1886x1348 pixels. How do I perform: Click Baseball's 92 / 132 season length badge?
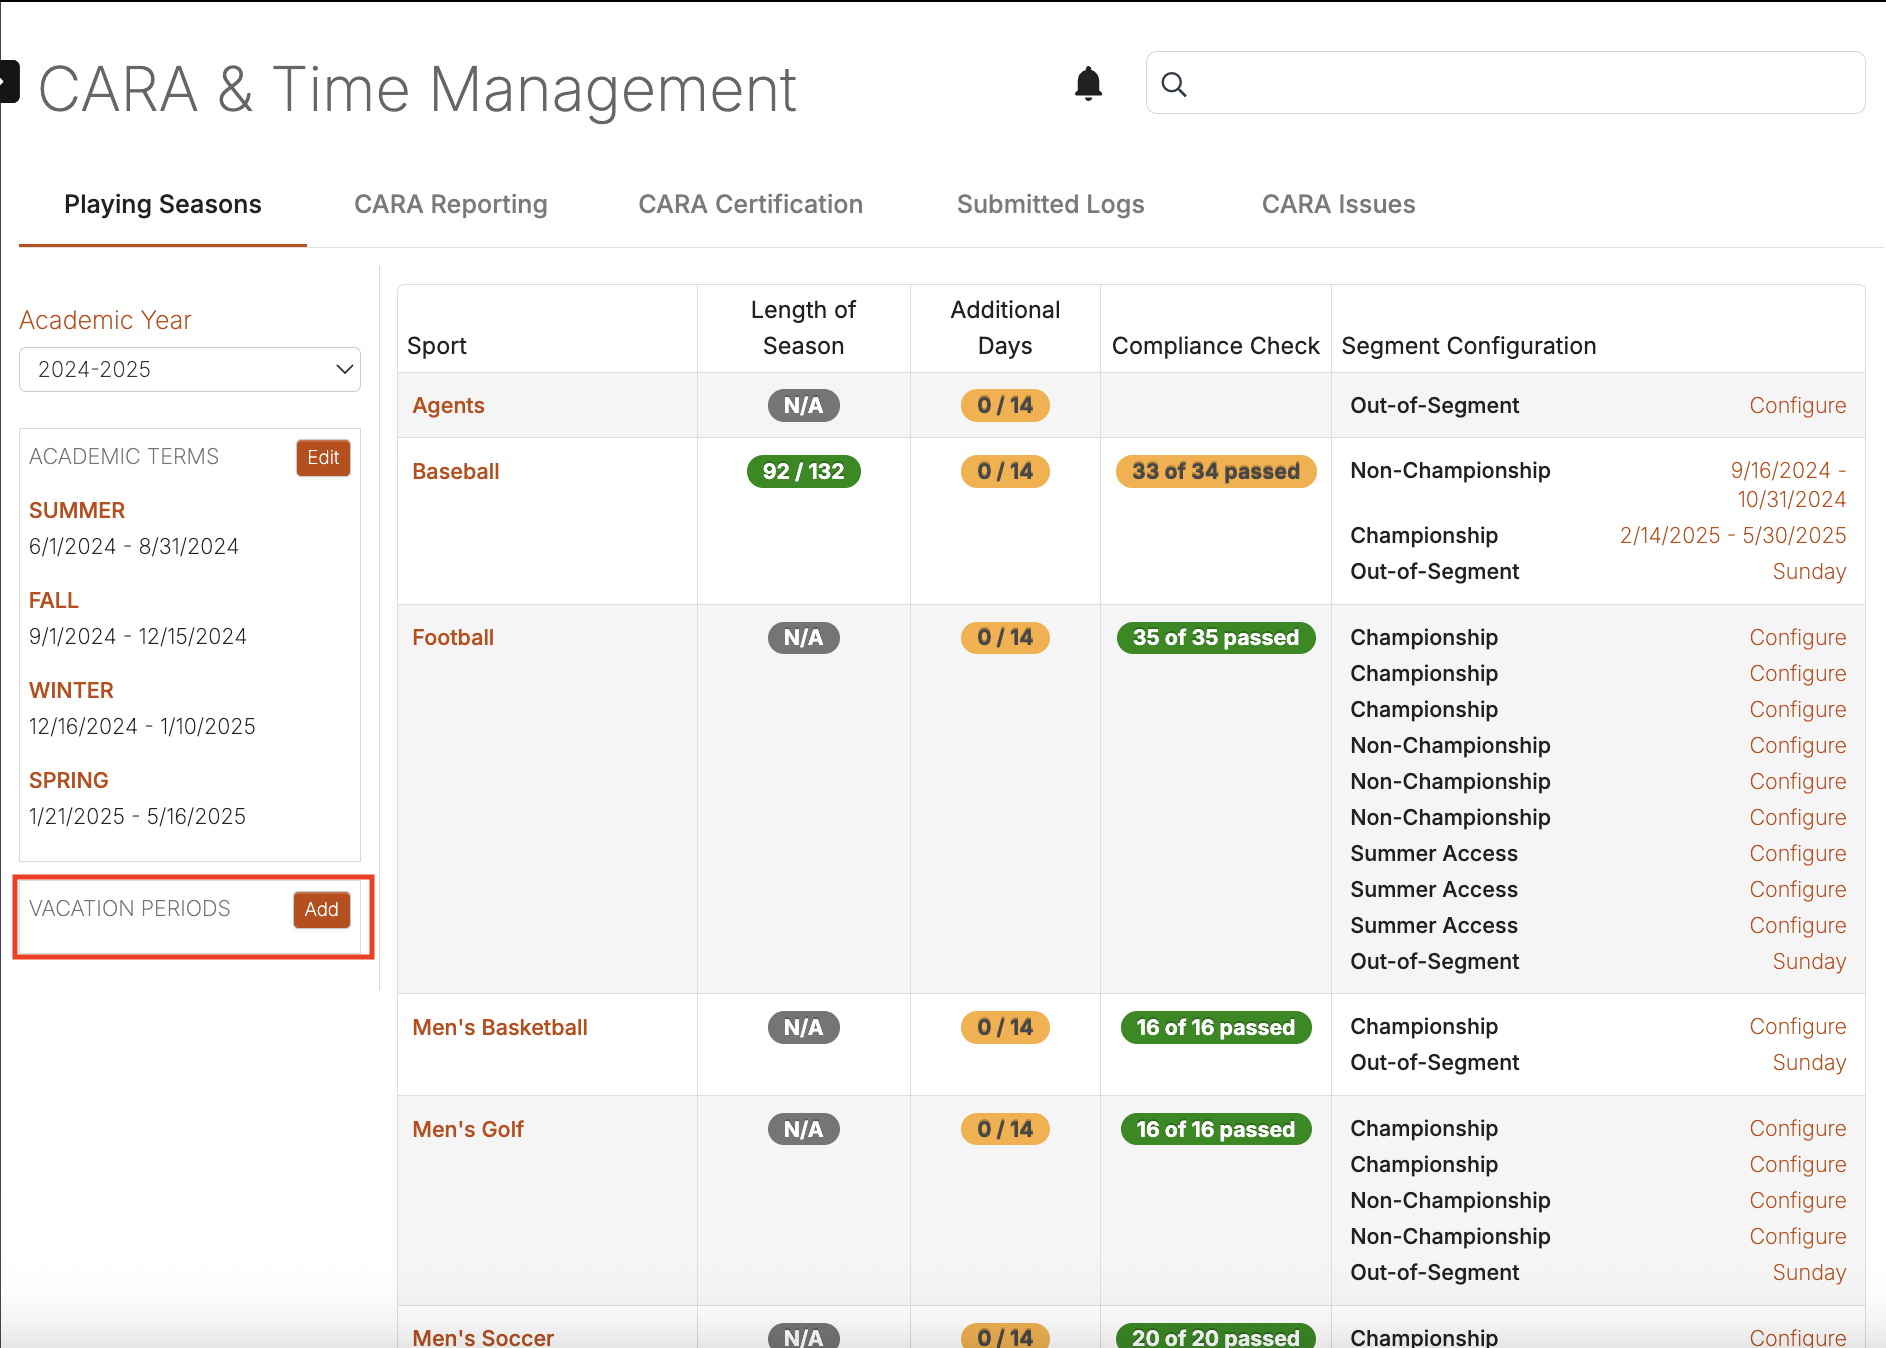coord(803,472)
